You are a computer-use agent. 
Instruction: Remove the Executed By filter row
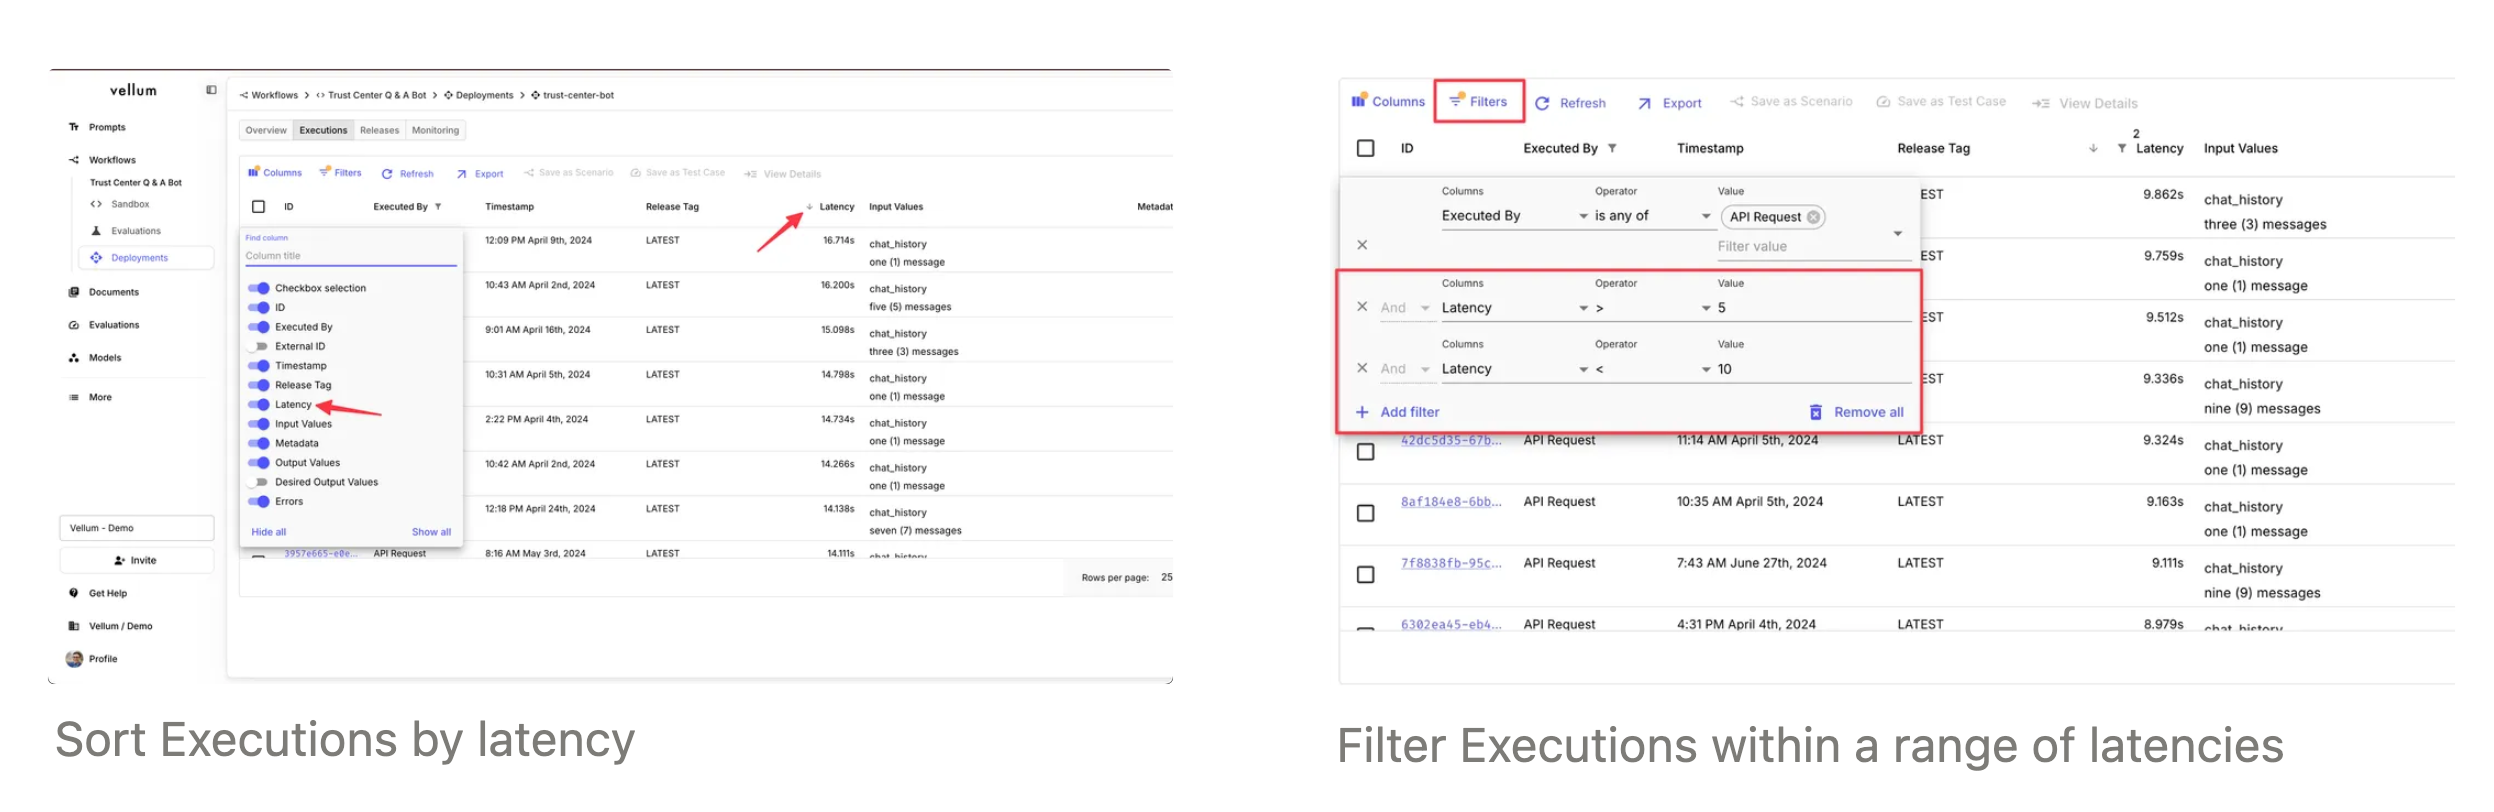click(x=1362, y=245)
